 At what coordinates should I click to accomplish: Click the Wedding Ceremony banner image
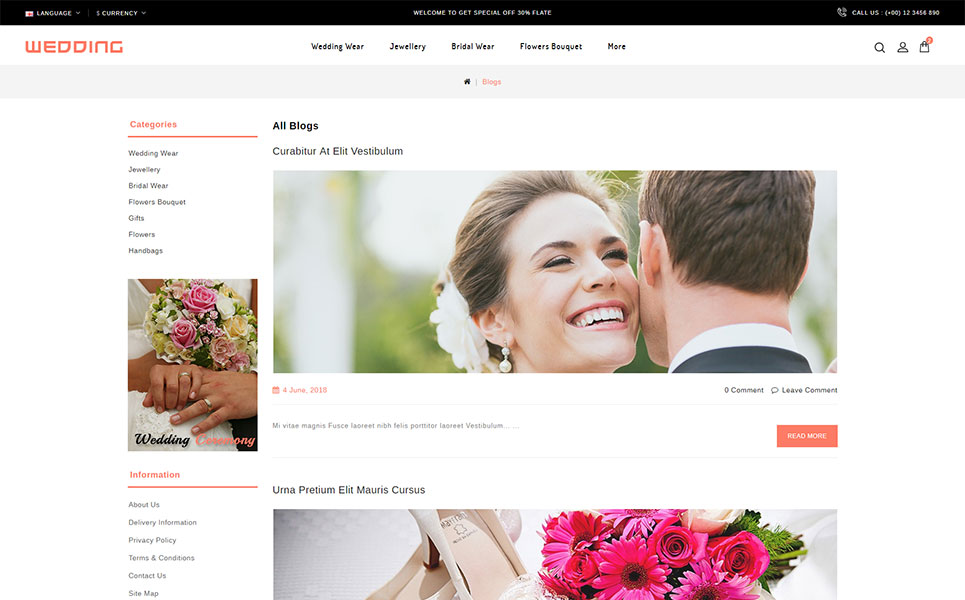coord(192,365)
